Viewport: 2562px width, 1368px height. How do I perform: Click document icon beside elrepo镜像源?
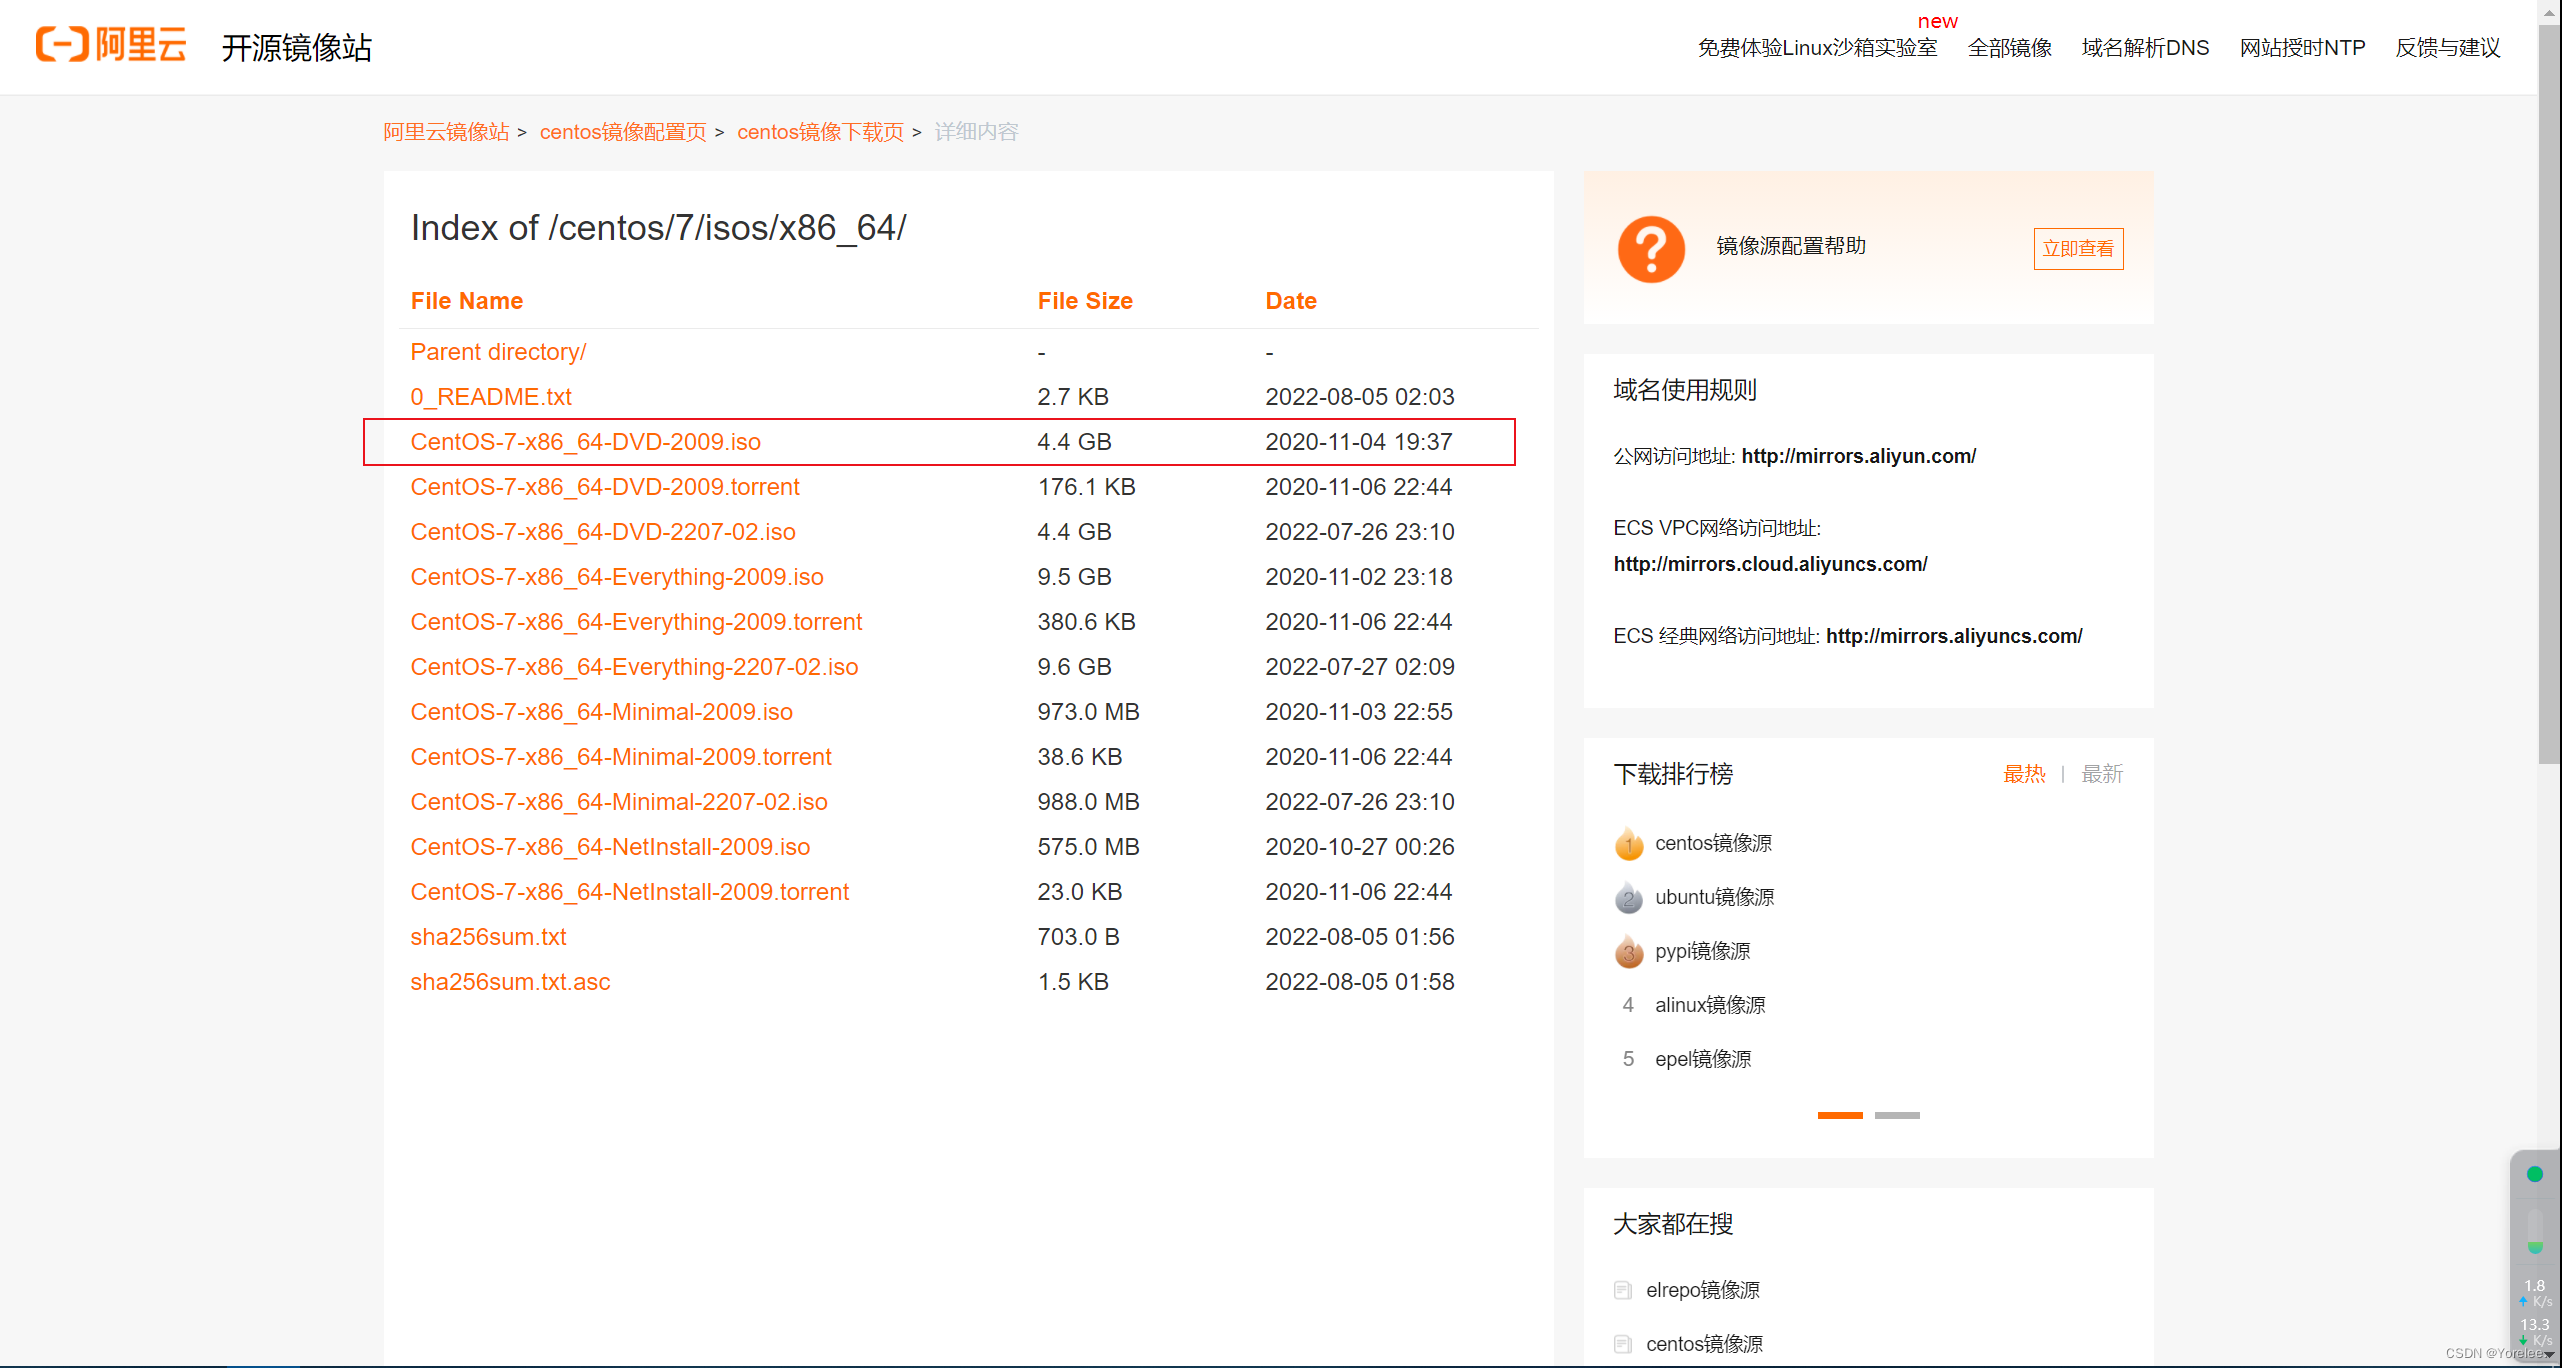tap(1622, 1290)
